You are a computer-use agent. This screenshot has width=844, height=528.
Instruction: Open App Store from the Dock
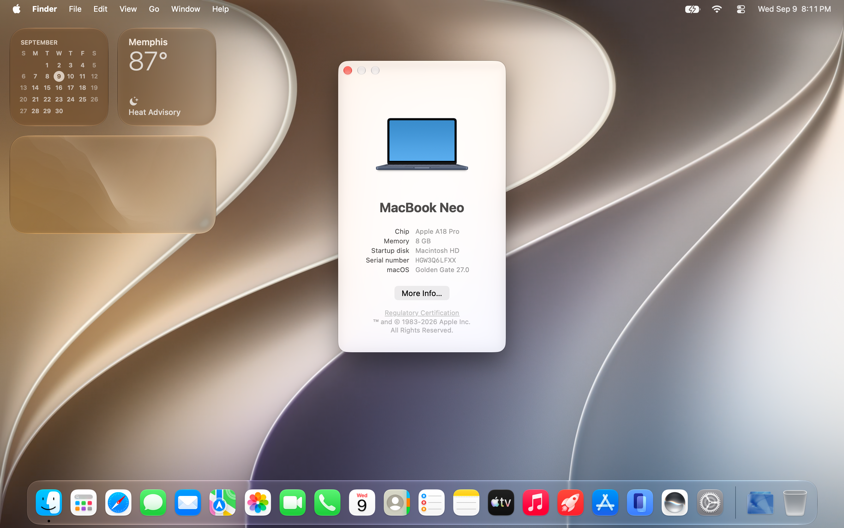click(605, 503)
